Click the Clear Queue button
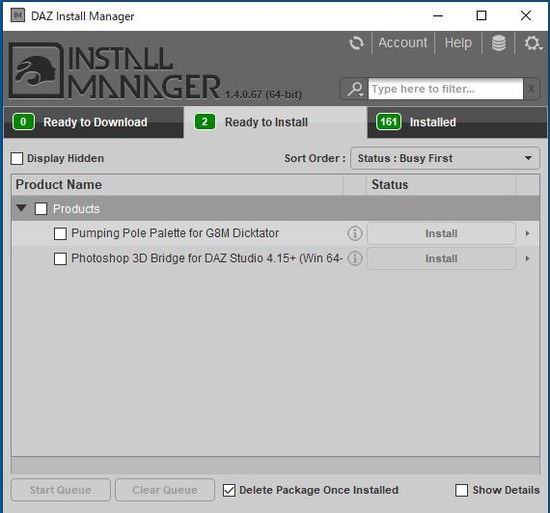 165,490
